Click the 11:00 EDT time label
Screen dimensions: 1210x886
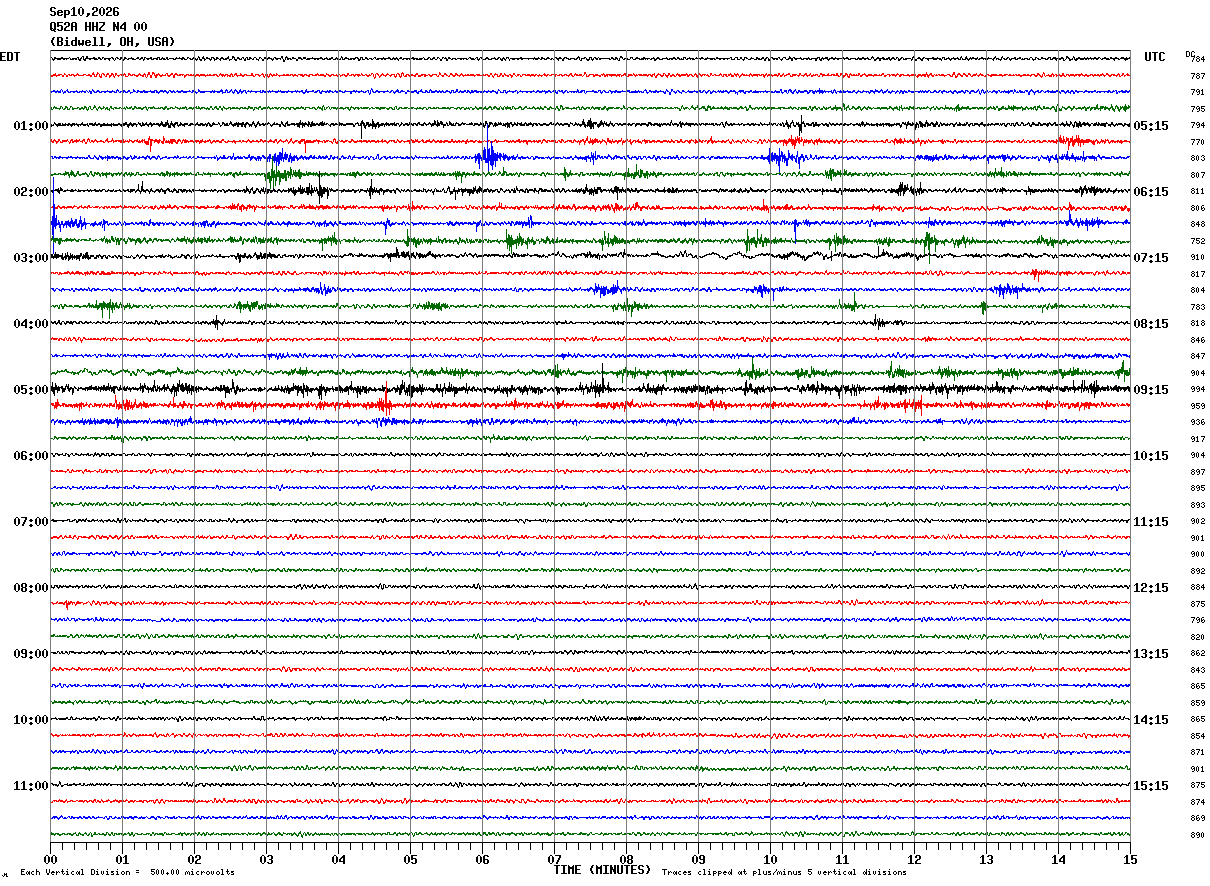(30, 786)
